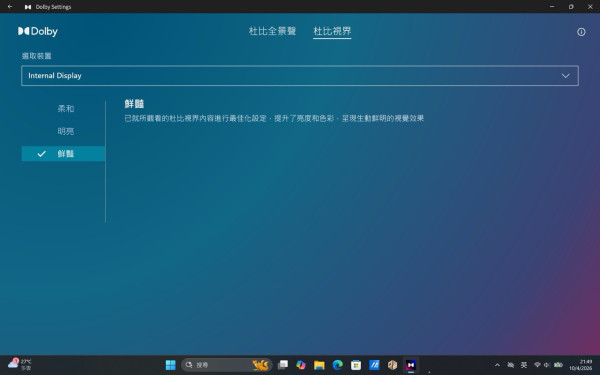Switch to the 杜比全景聲 tab
The width and height of the screenshot is (600, 375).
pos(272,31)
